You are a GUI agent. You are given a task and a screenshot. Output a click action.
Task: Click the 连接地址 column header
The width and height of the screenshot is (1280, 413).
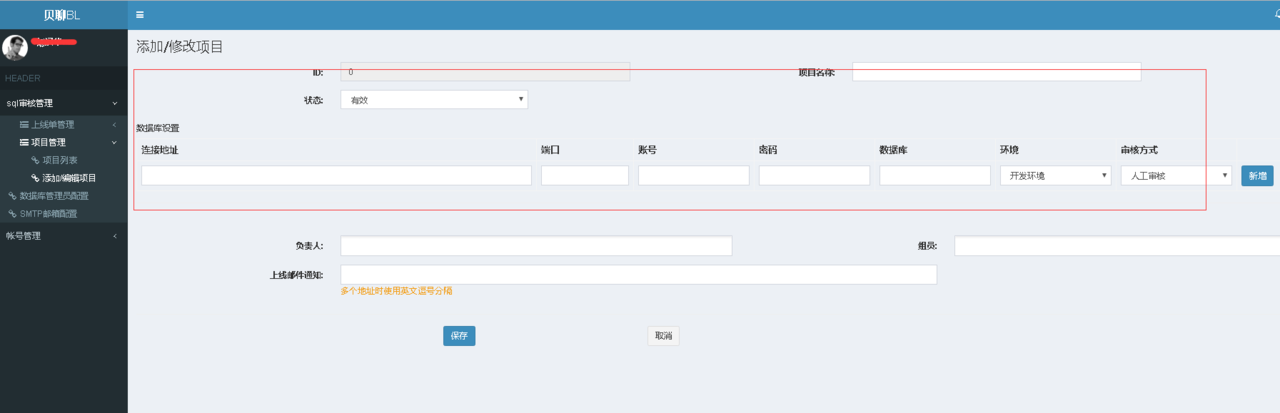point(160,150)
